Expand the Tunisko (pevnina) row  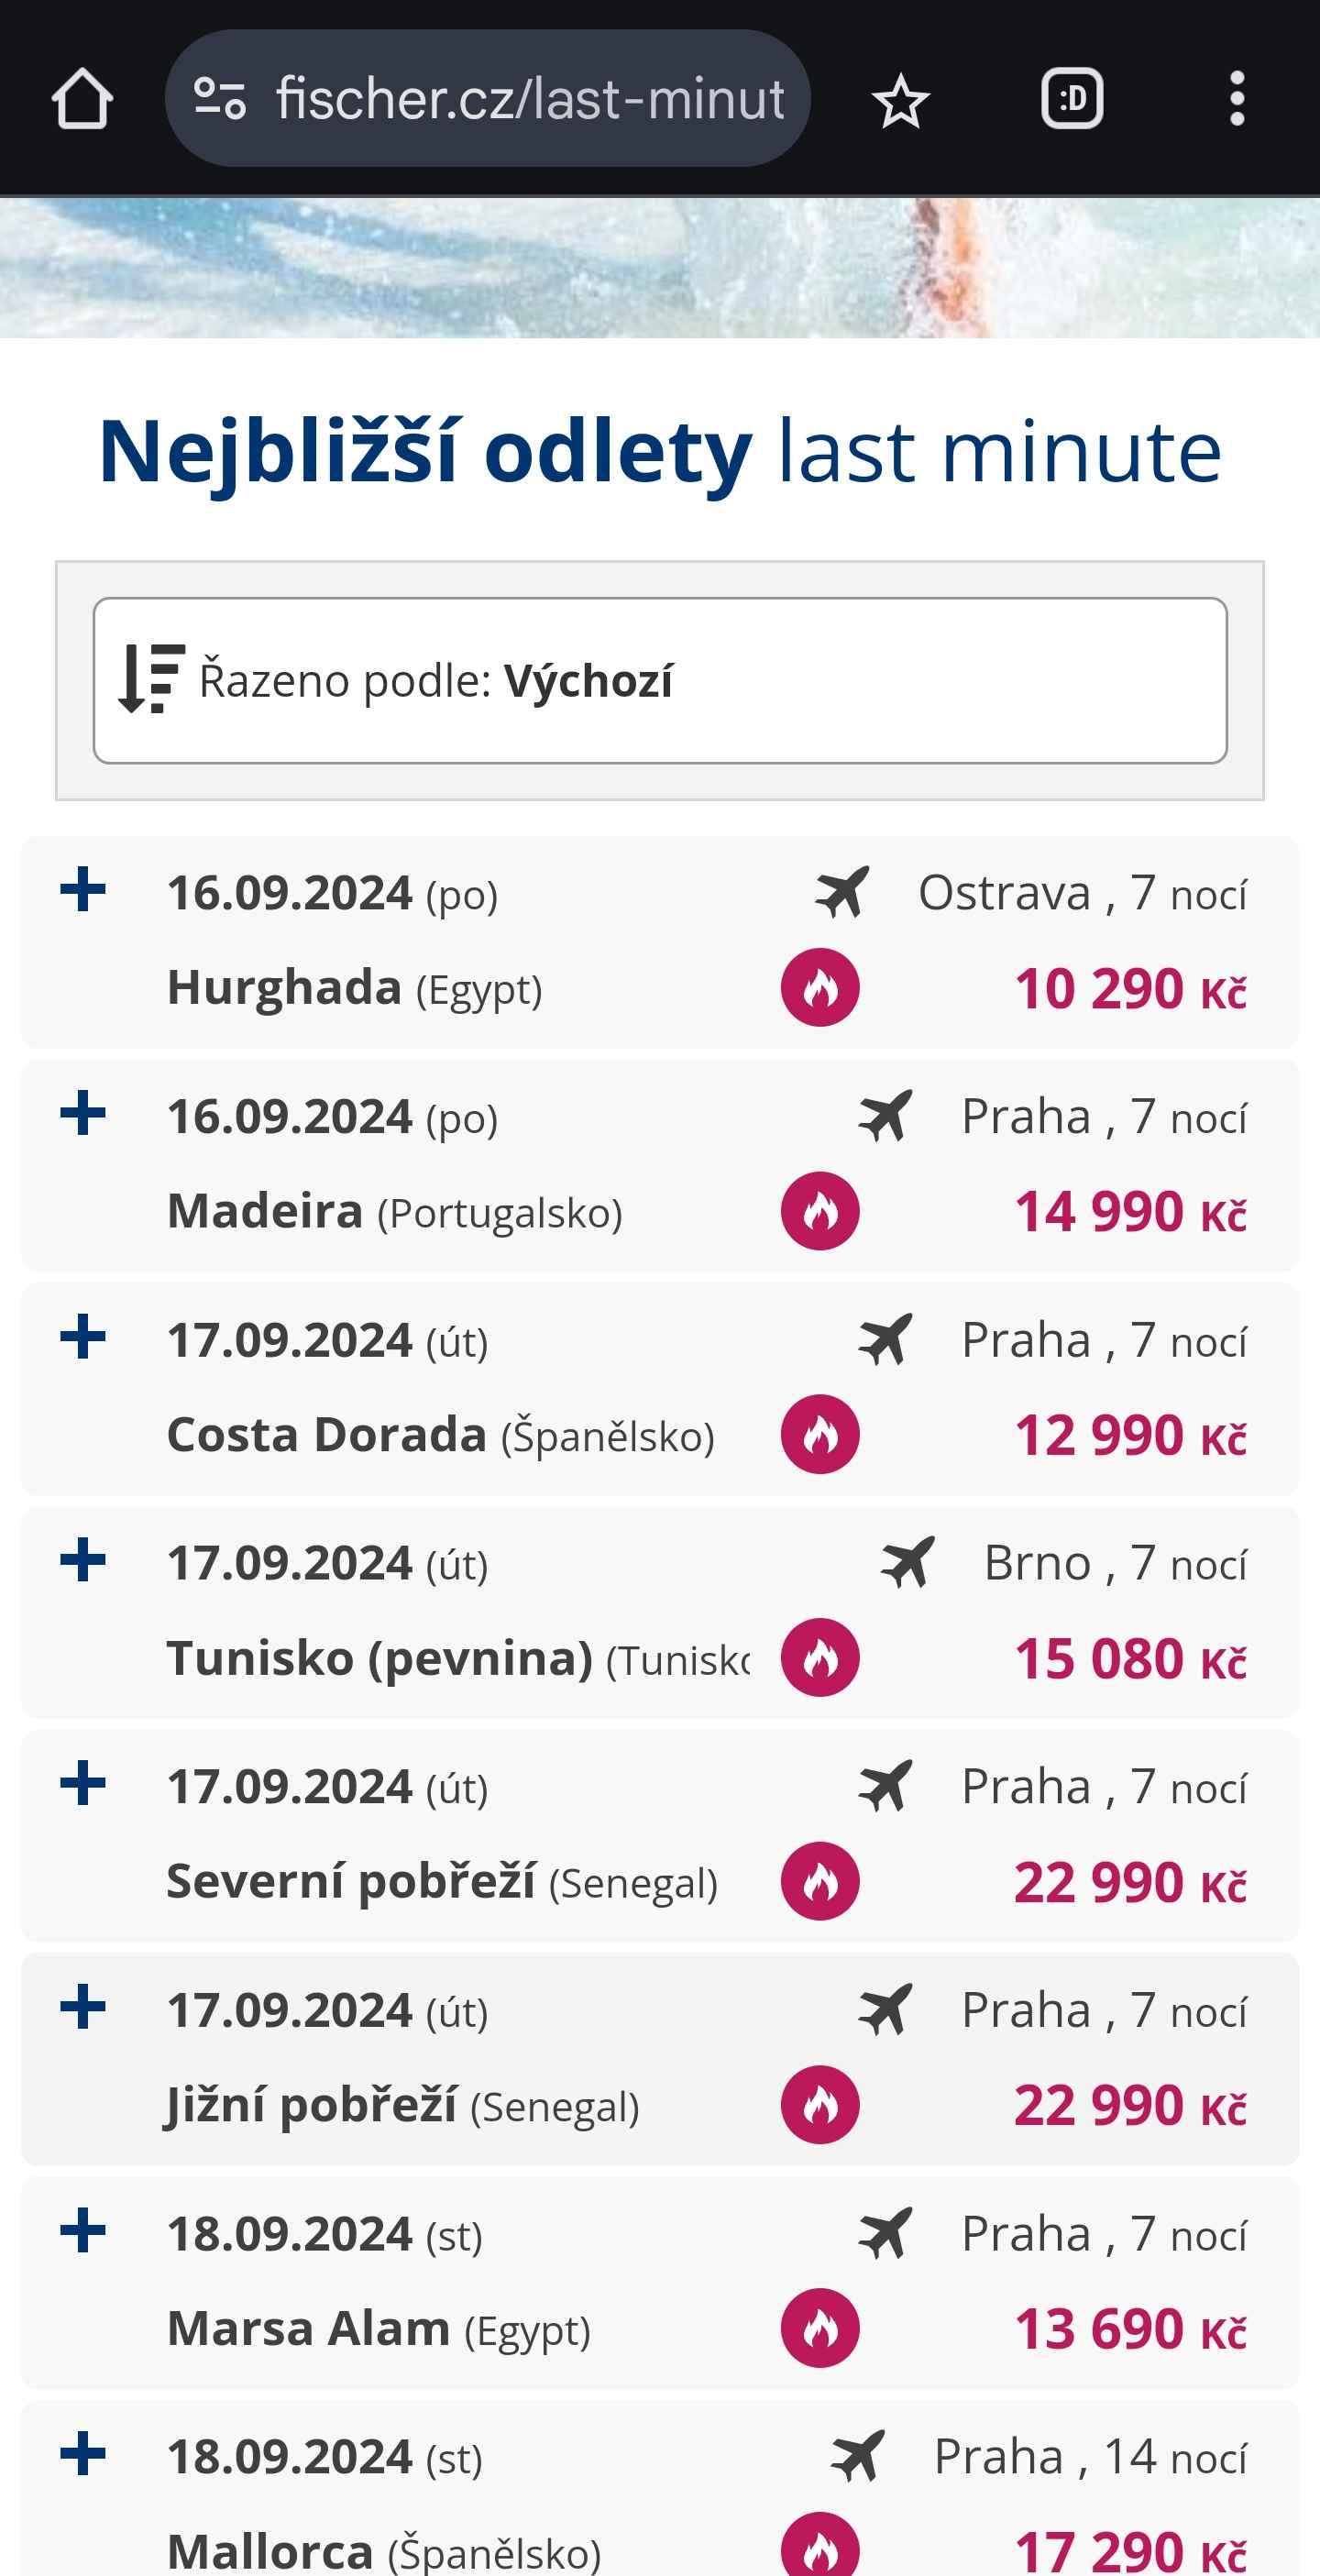83,1560
